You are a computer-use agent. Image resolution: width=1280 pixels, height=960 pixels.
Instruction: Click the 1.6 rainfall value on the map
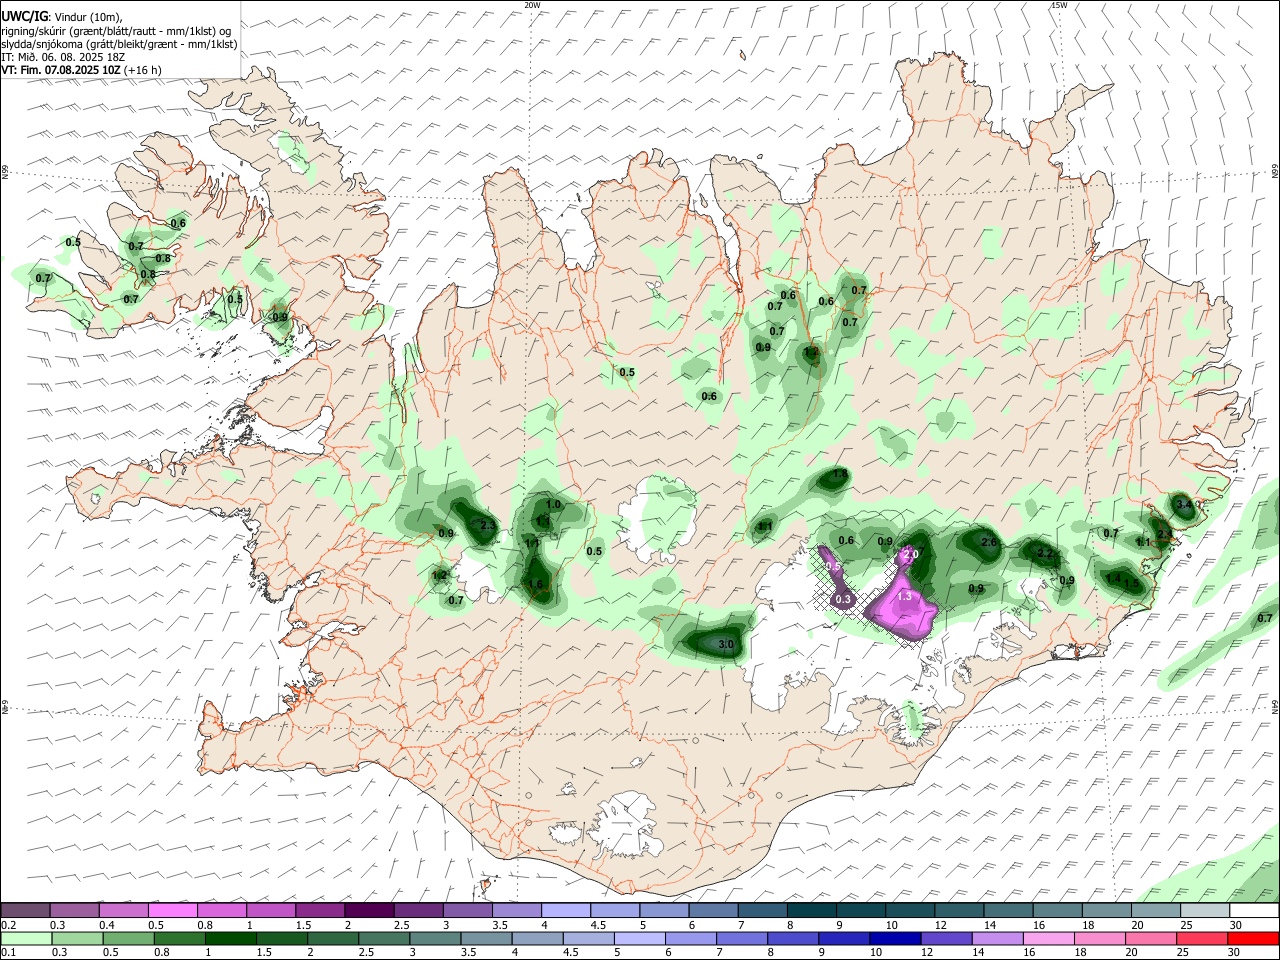pyautogui.click(x=535, y=585)
